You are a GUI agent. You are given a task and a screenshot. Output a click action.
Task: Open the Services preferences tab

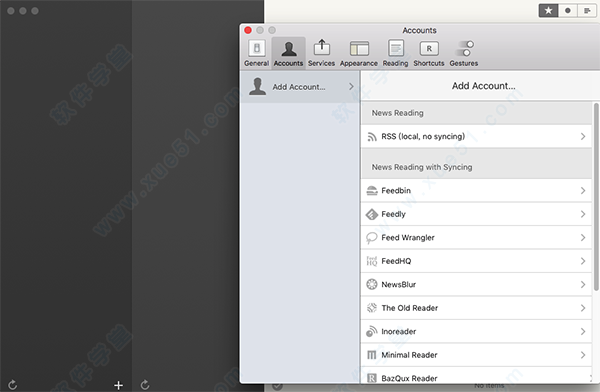point(321,53)
